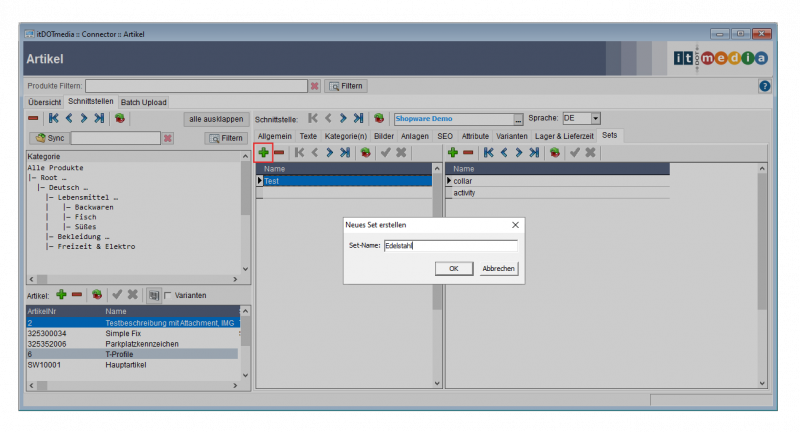
Task: Open the Shopware Demo selector ellipsis button
Action: [518, 118]
